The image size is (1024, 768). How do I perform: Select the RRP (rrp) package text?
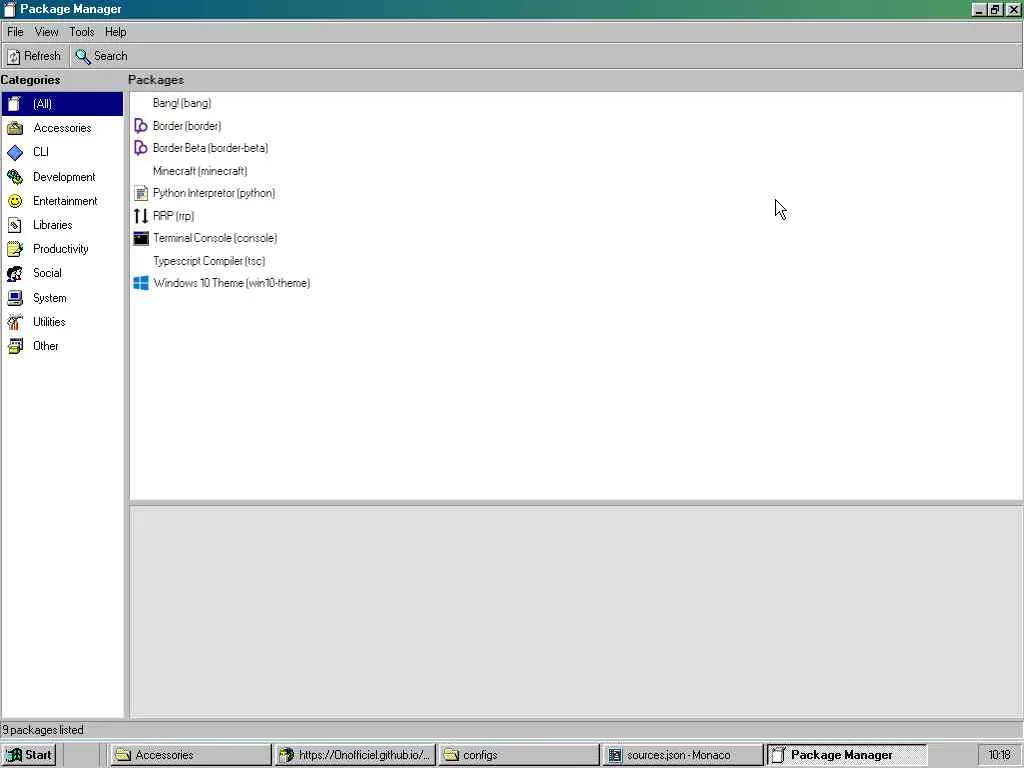(173, 216)
